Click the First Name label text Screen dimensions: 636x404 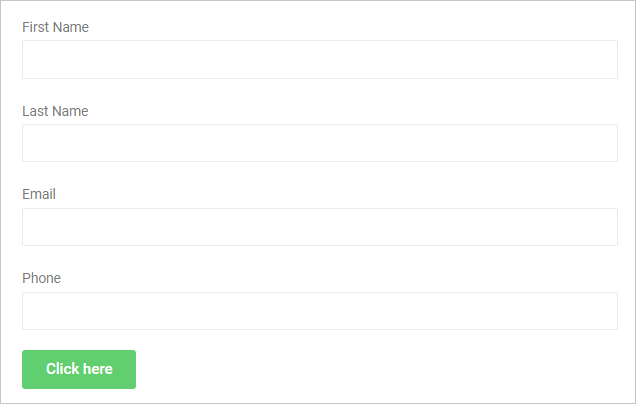pos(56,27)
